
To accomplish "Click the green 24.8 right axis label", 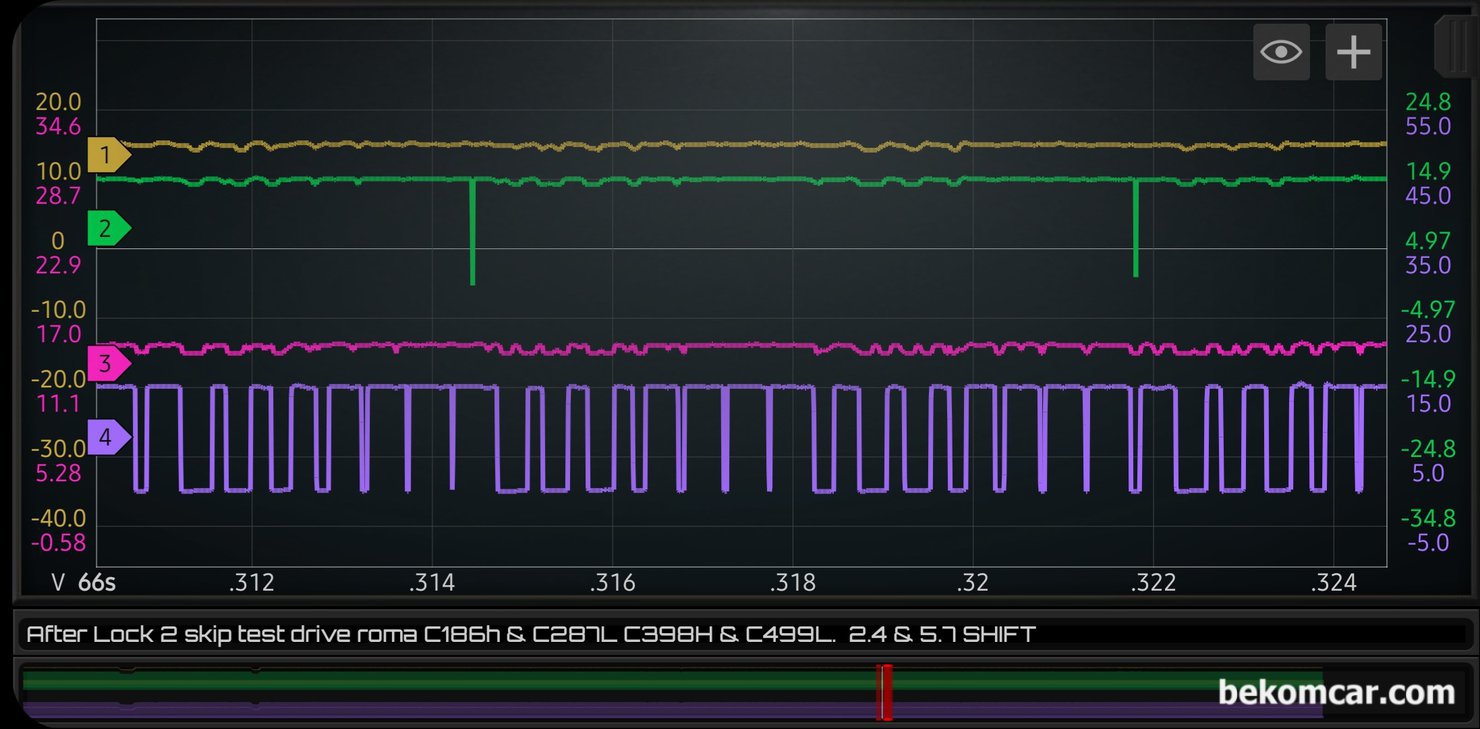I will [x=1428, y=102].
